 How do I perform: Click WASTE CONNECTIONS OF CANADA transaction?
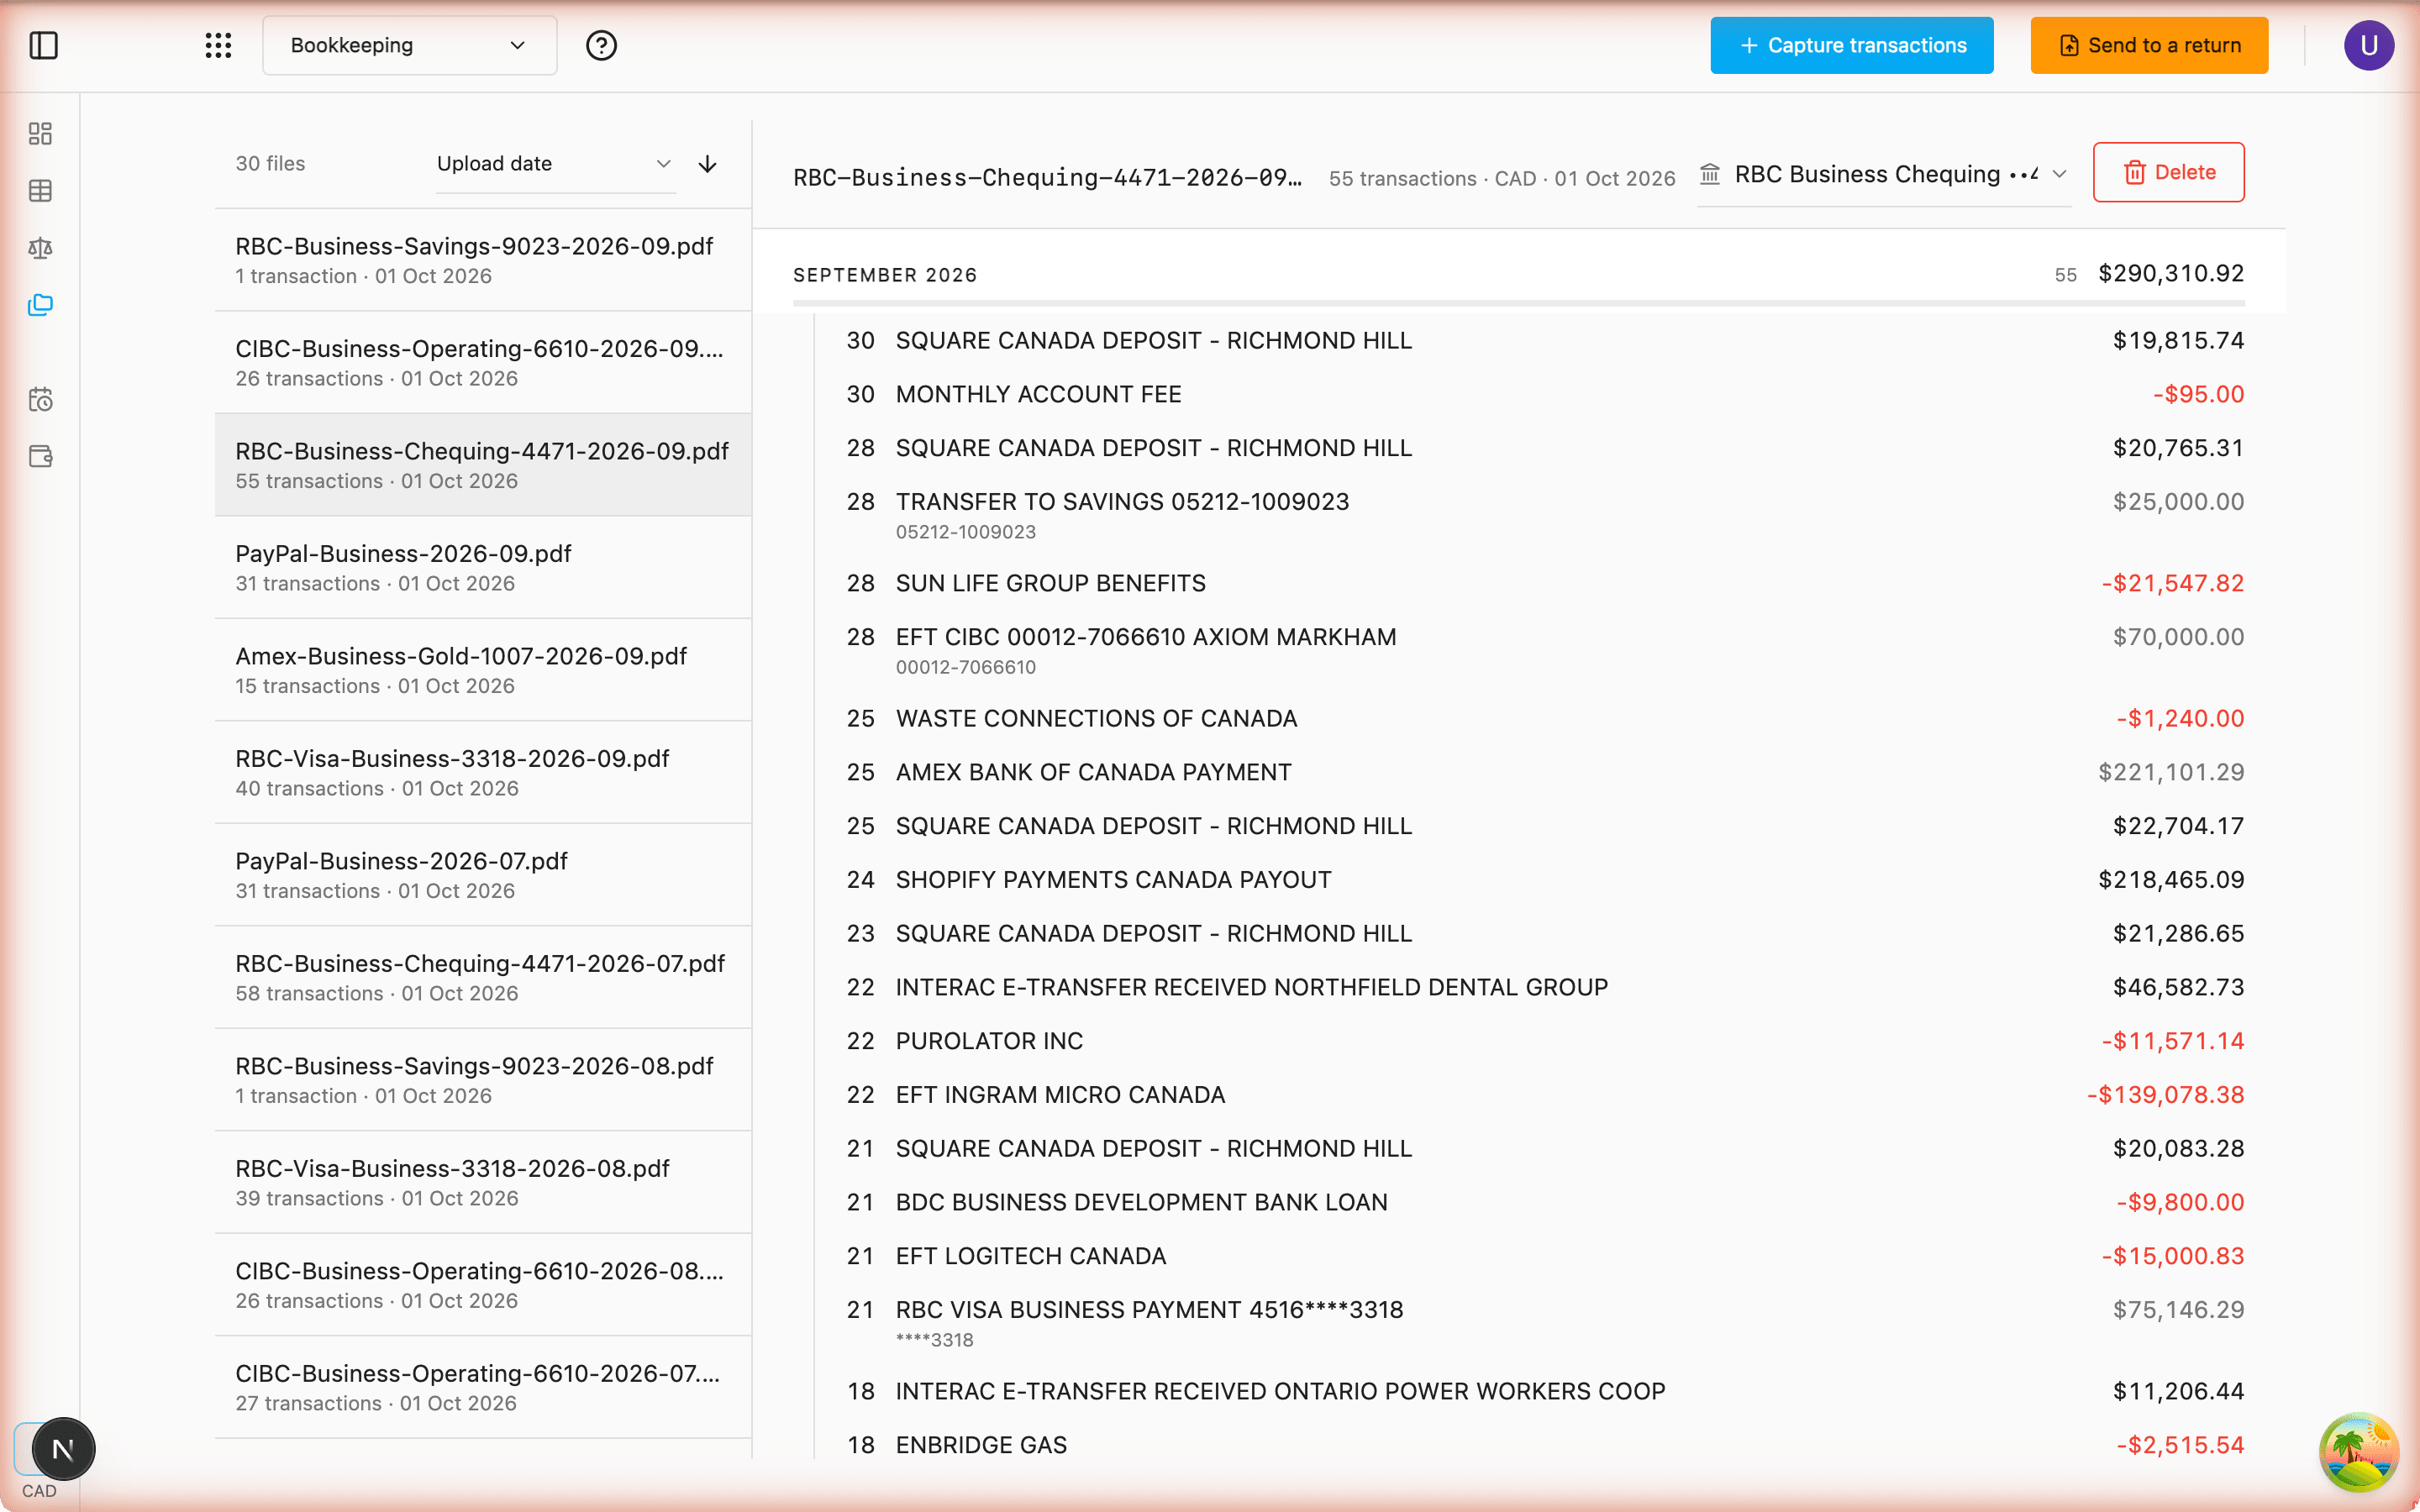(1545, 718)
